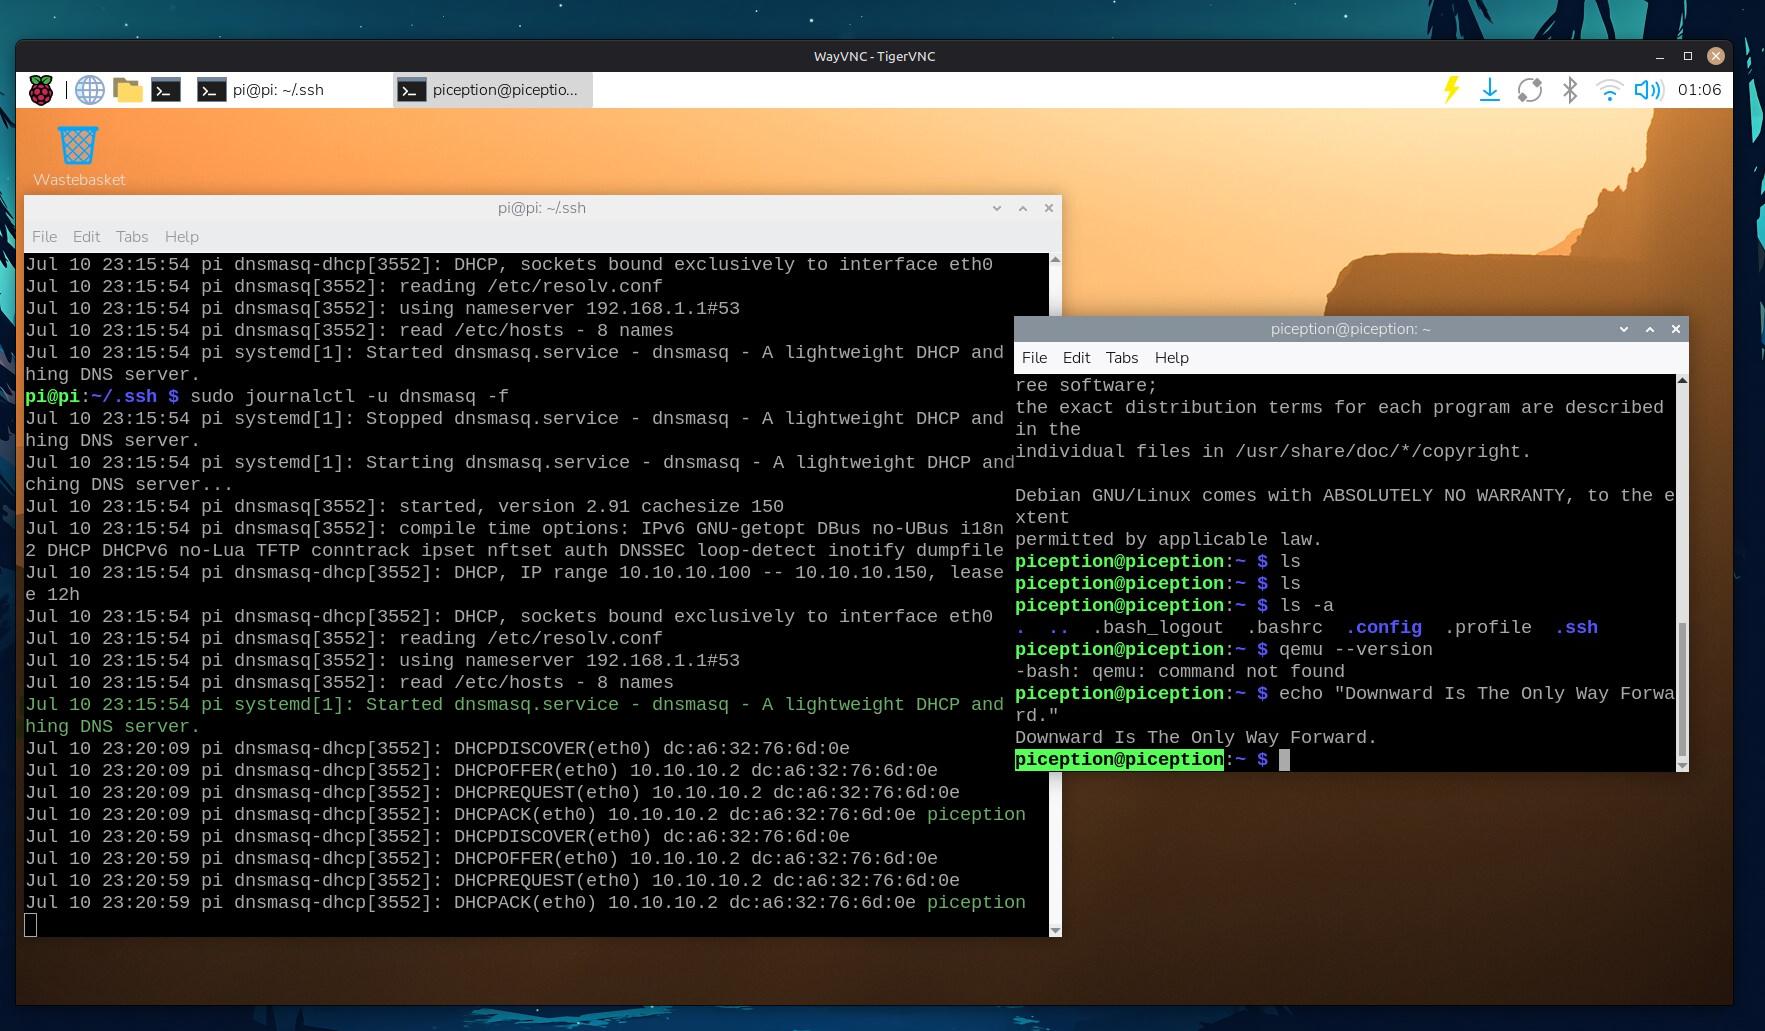Launch the terminal from the panel launcher
This screenshot has height=1031, width=1765.
166,90
